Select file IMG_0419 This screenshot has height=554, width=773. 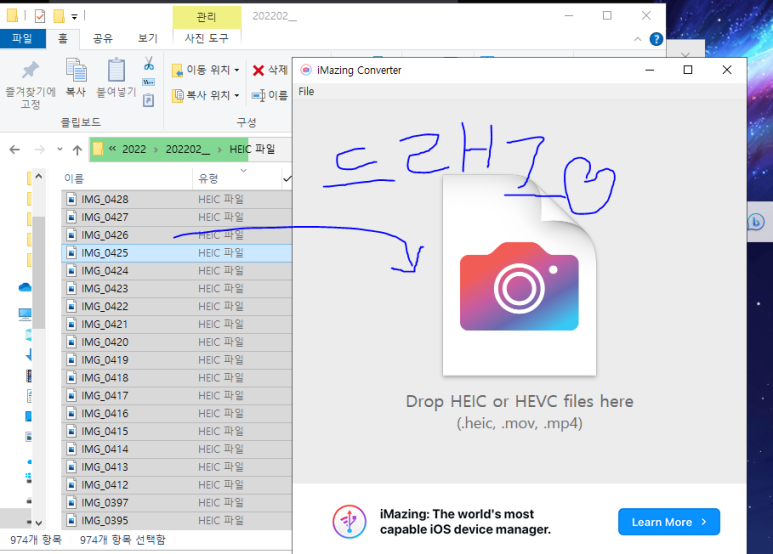(x=177, y=360)
